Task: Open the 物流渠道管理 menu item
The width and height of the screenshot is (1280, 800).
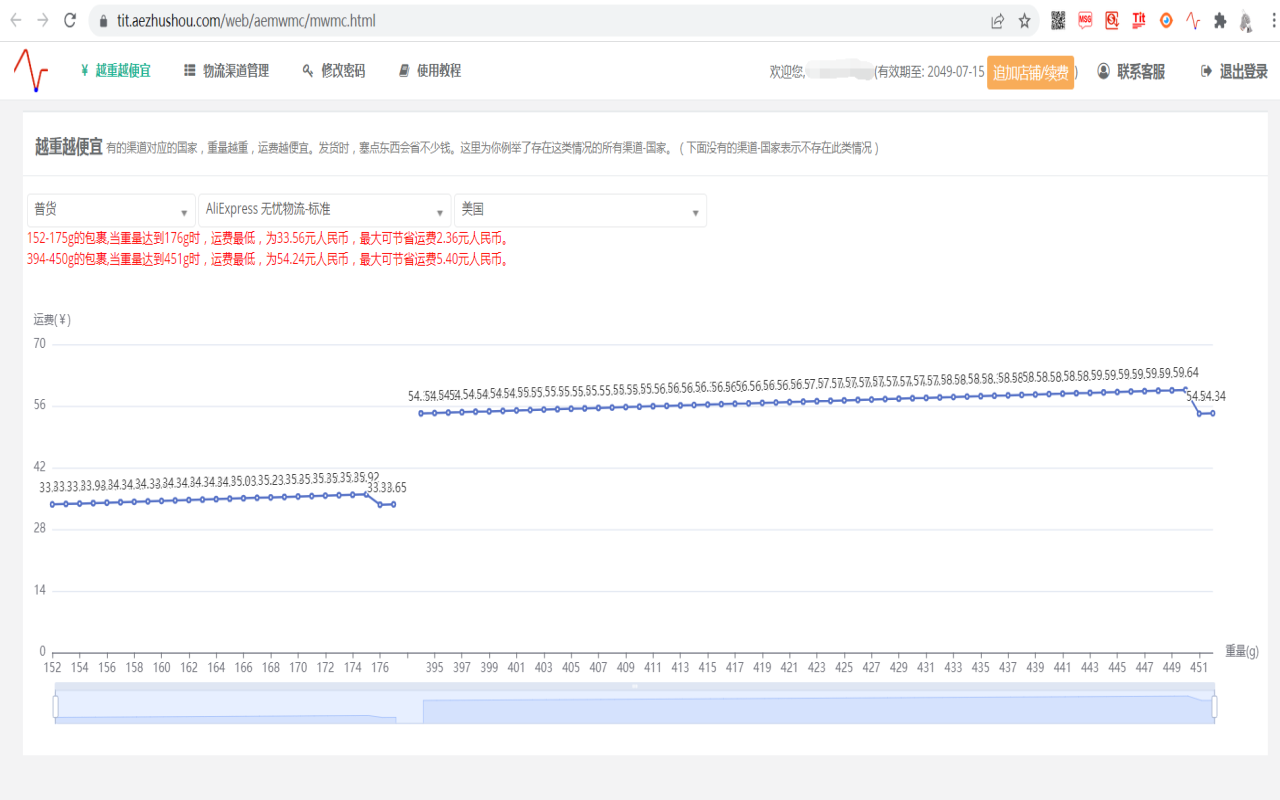Action: (x=226, y=71)
